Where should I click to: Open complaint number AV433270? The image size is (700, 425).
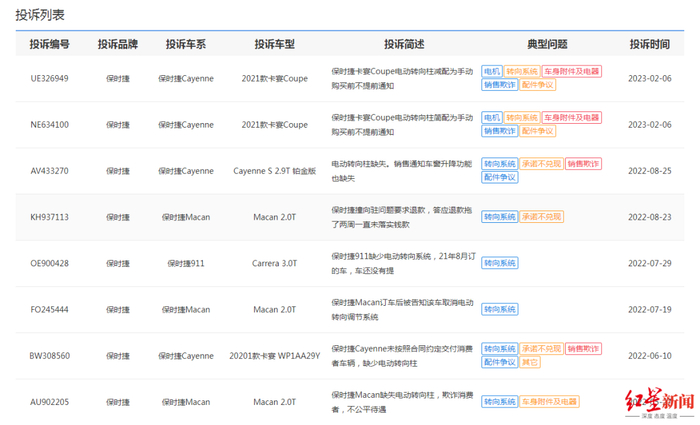point(50,171)
